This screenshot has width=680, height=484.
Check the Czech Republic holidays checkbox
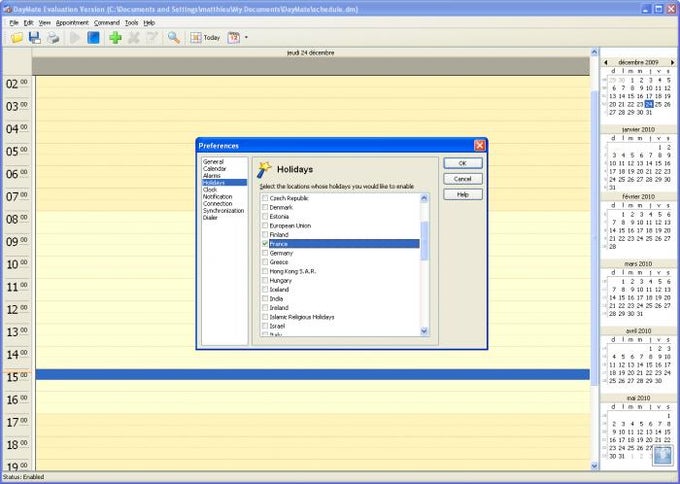265,198
